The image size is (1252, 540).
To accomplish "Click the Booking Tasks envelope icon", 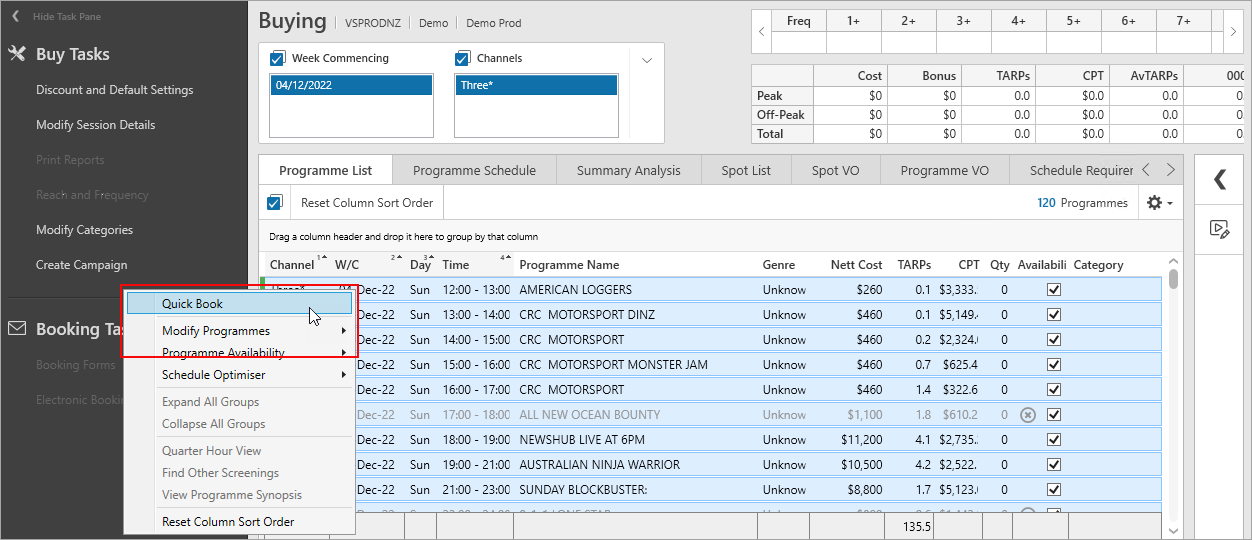I will click(17, 328).
